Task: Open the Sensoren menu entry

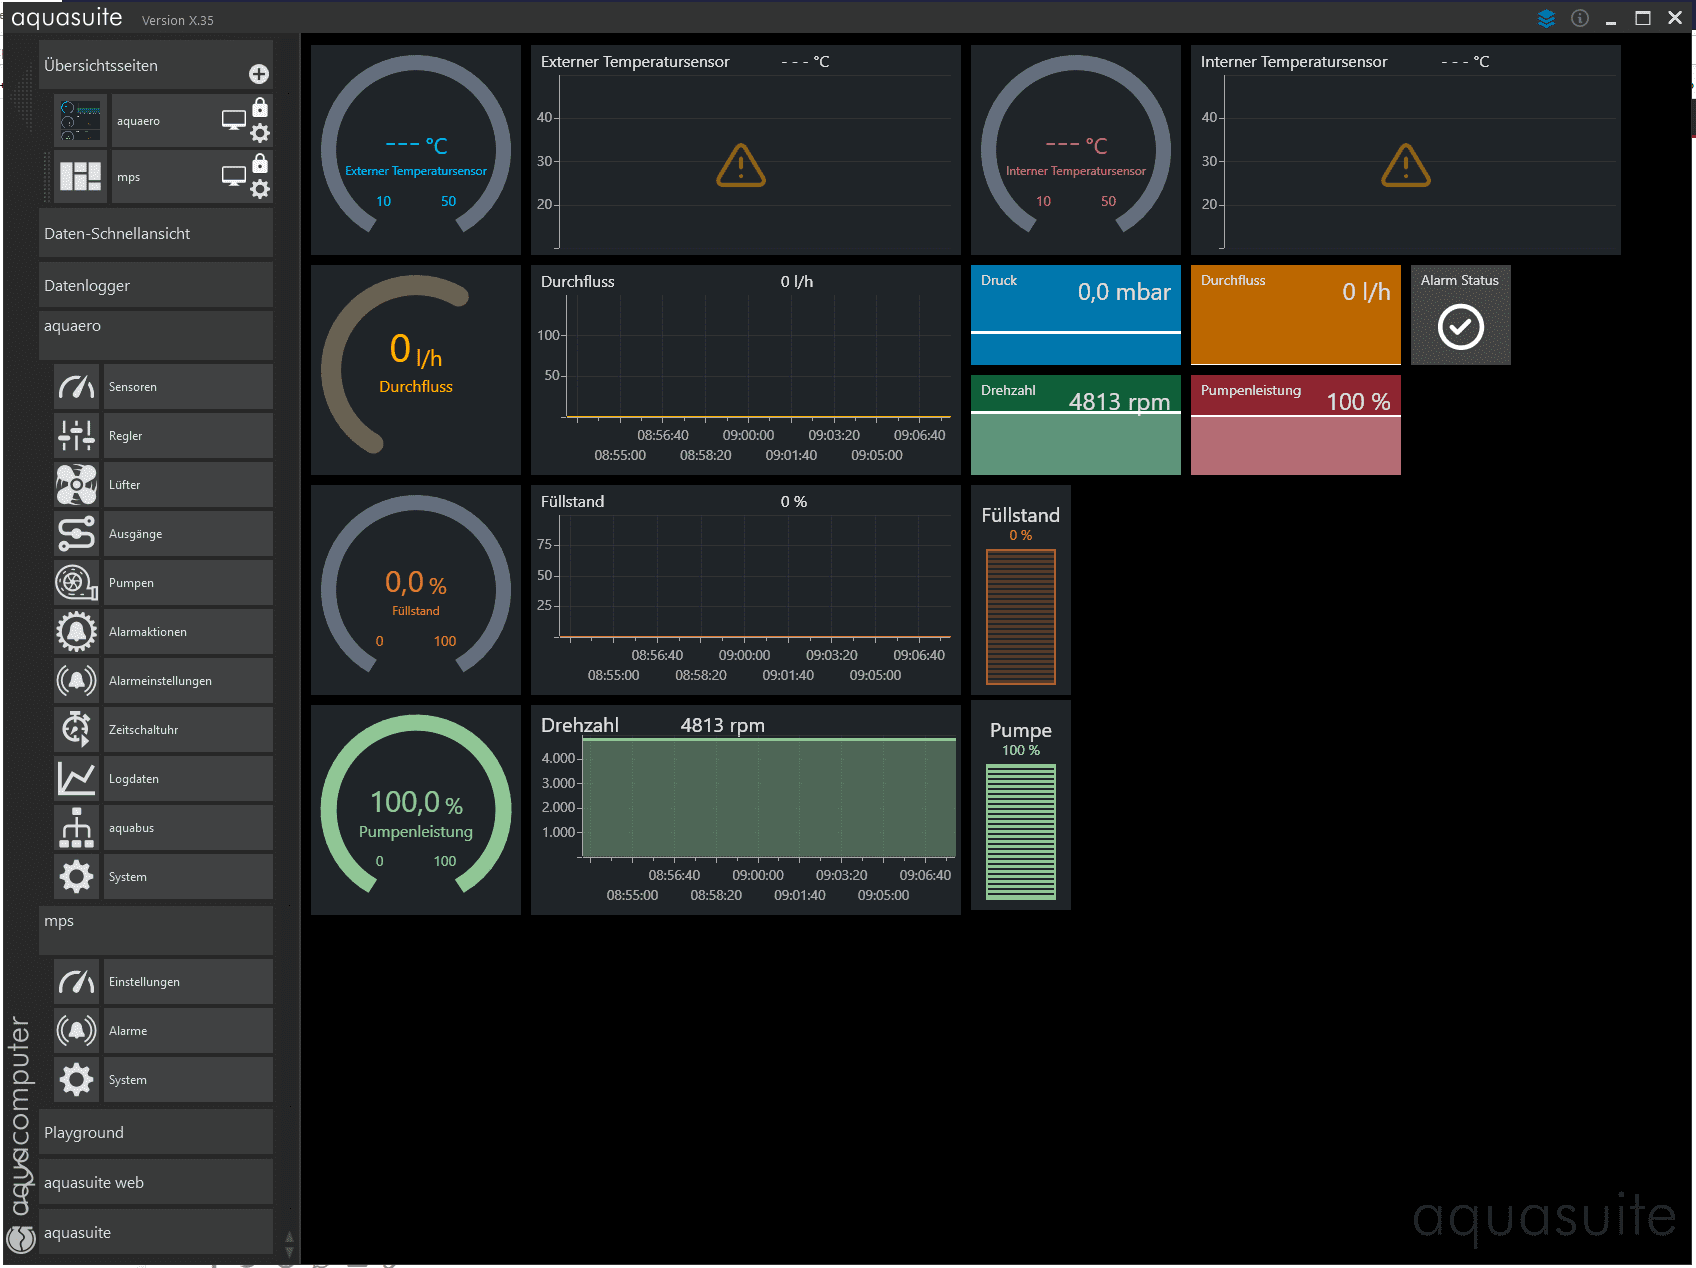Action: [188, 387]
